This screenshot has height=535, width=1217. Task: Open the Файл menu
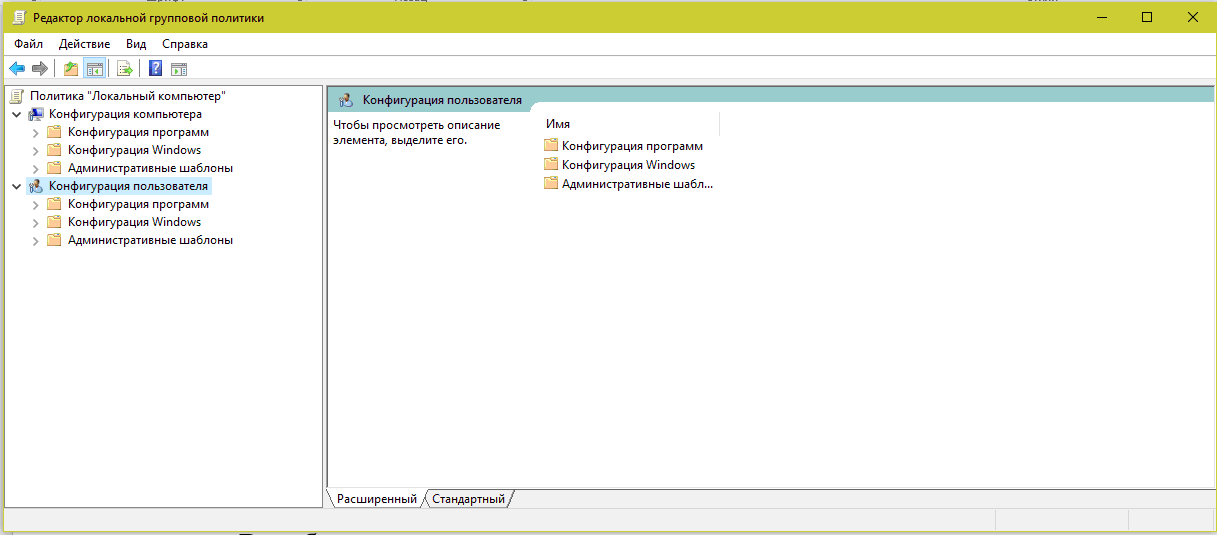[29, 44]
